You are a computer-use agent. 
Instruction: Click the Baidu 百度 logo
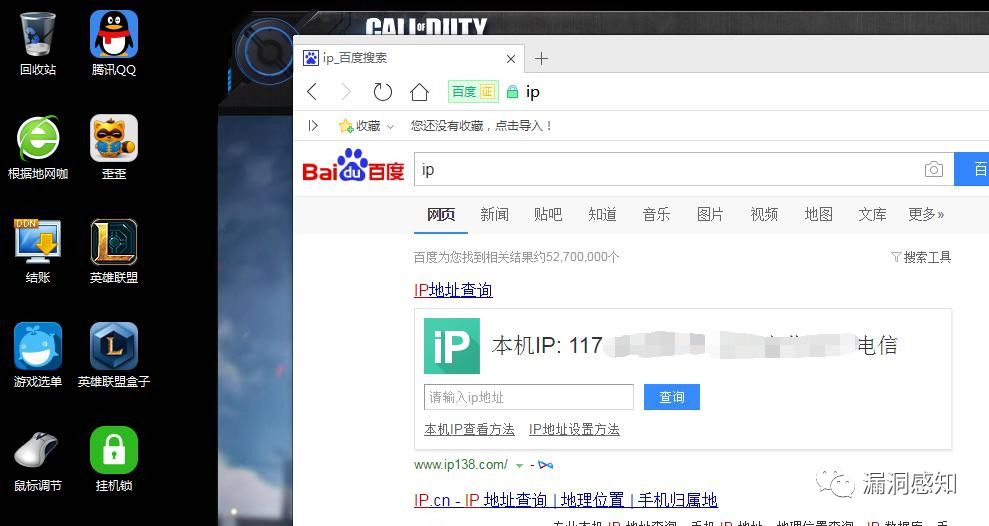353,167
